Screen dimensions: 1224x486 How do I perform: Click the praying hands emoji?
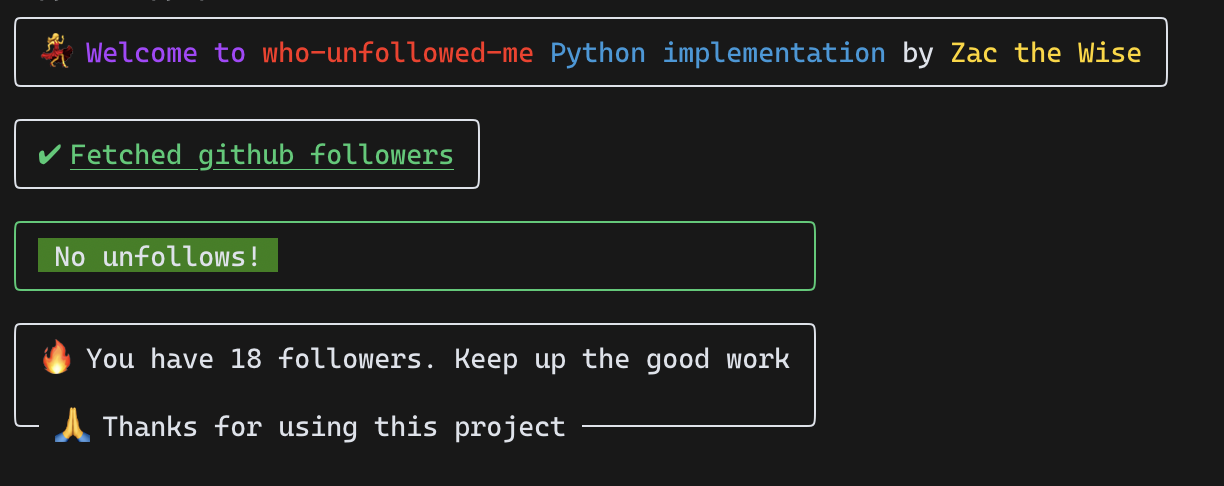point(72,427)
